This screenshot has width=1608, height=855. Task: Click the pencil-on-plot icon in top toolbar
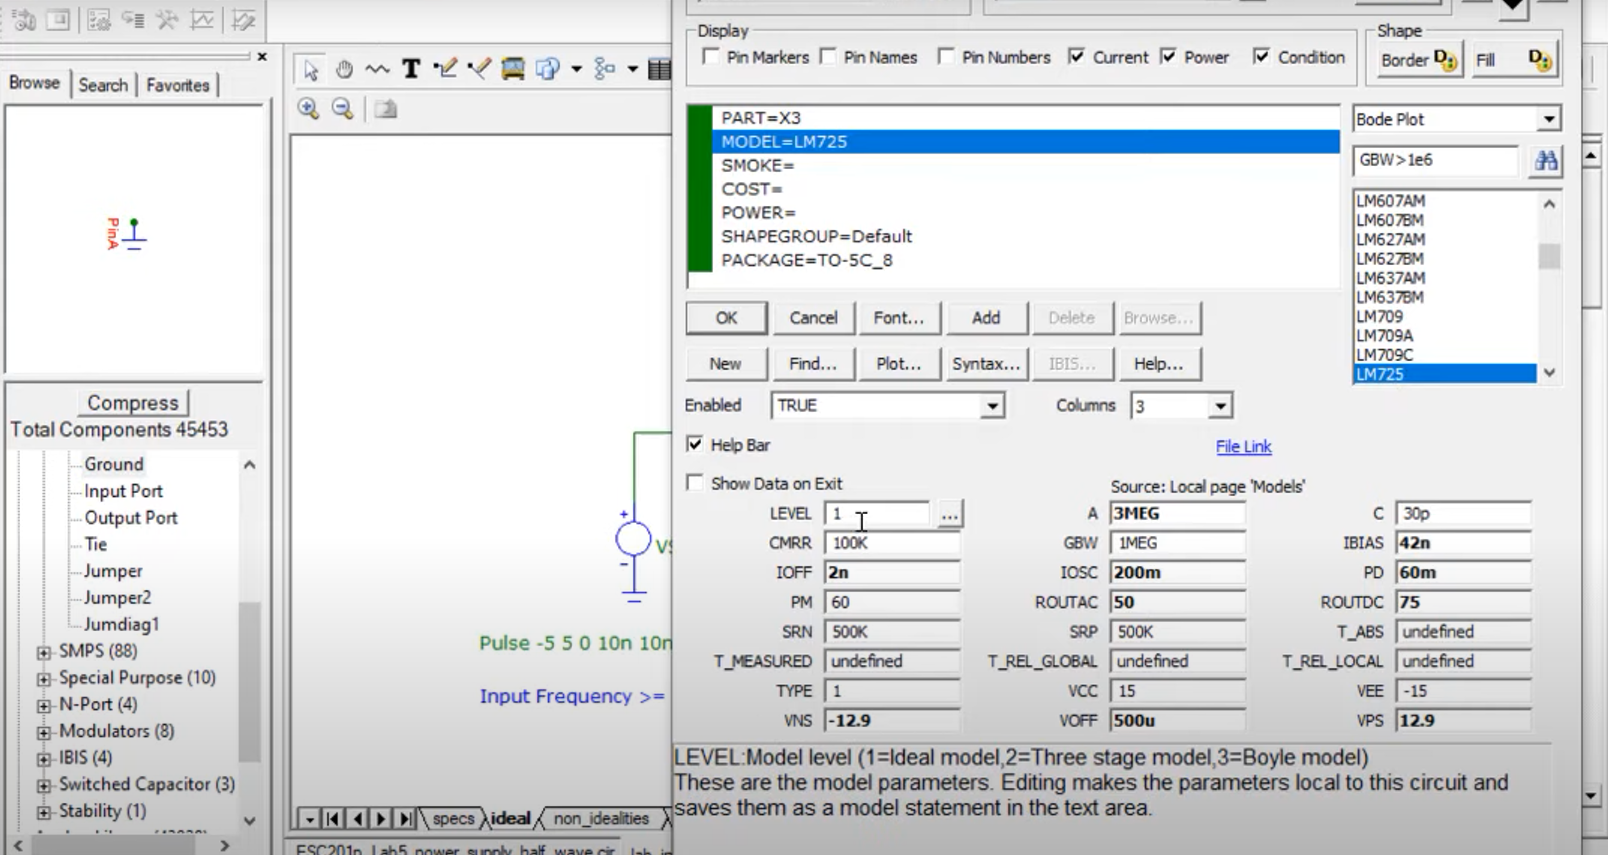pyautogui.click(x=243, y=19)
